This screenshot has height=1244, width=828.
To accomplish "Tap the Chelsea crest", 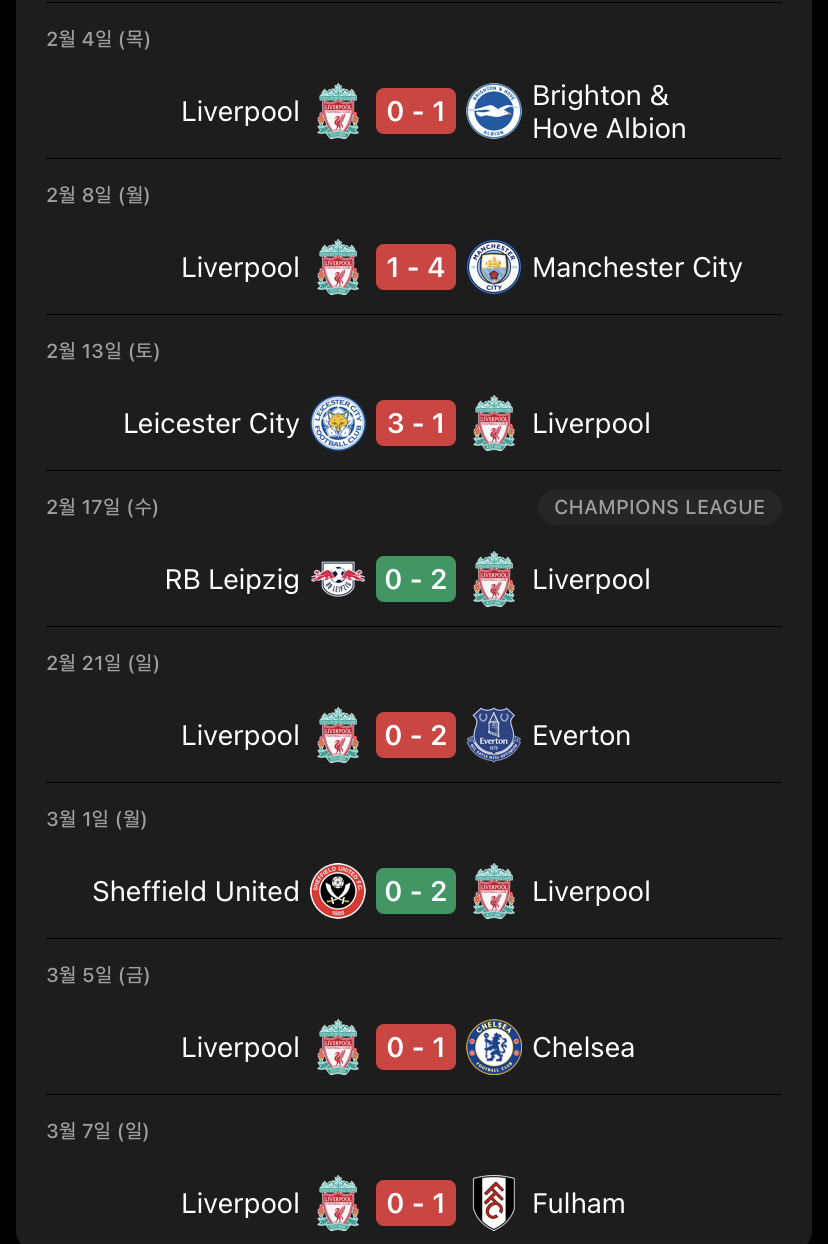I will point(494,1047).
